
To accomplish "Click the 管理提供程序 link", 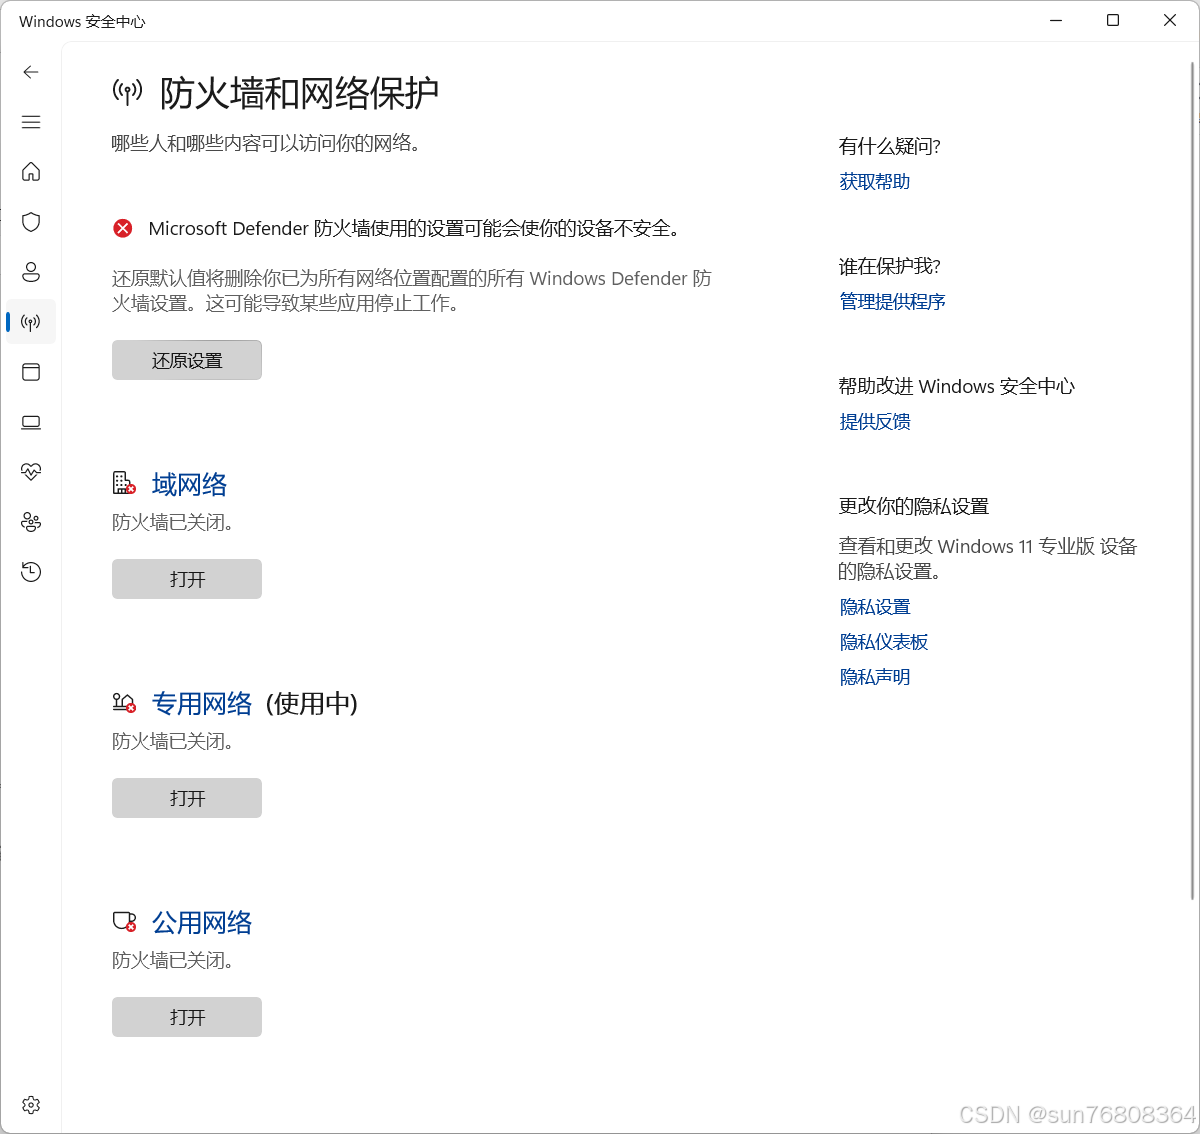I will 893,302.
